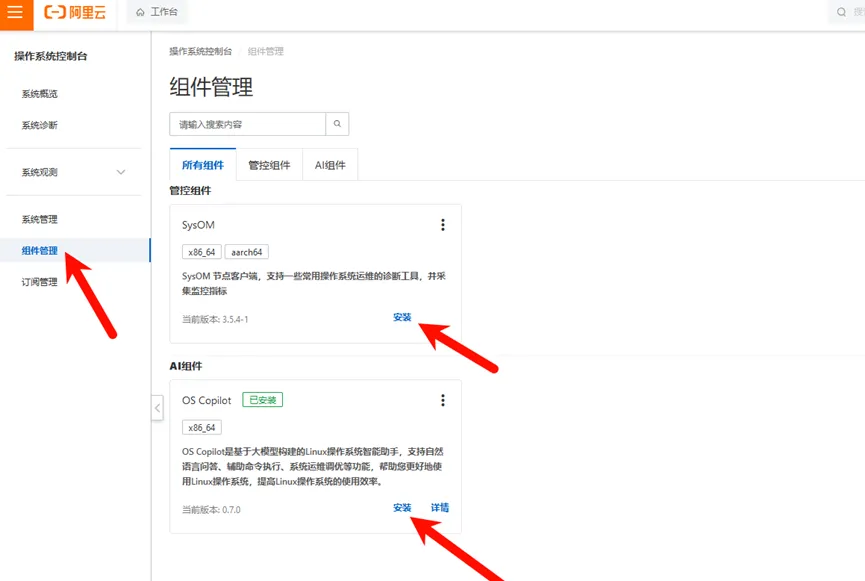This screenshot has height=581, width=865.
Task: Click the top-right search icon
Action: (841, 12)
